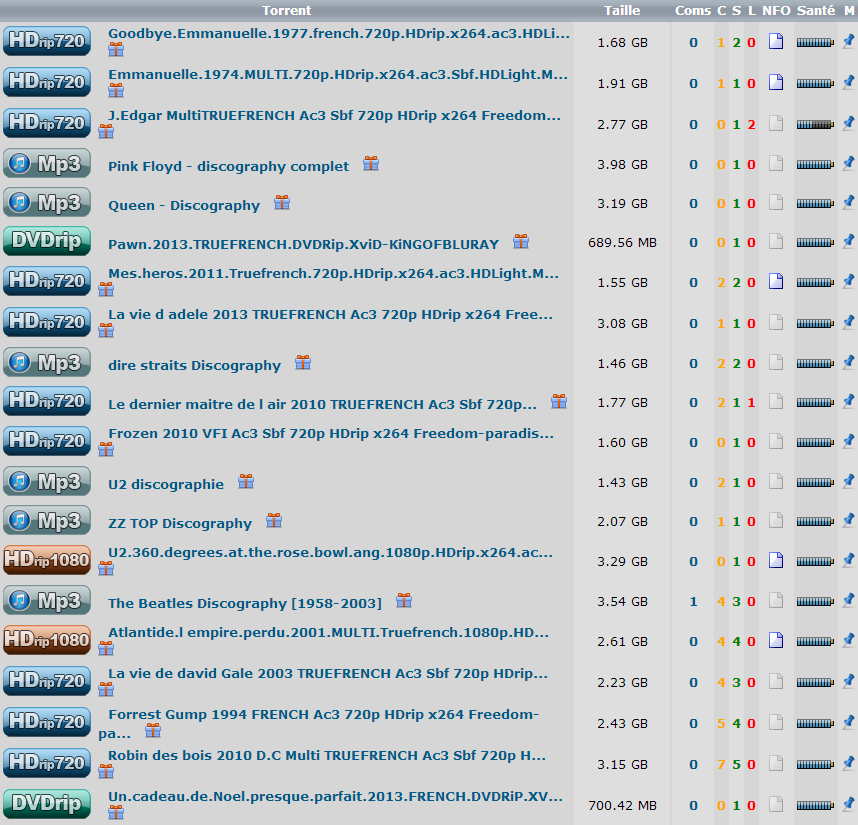Click pin icon for Forrest Gump row

point(848,722)
